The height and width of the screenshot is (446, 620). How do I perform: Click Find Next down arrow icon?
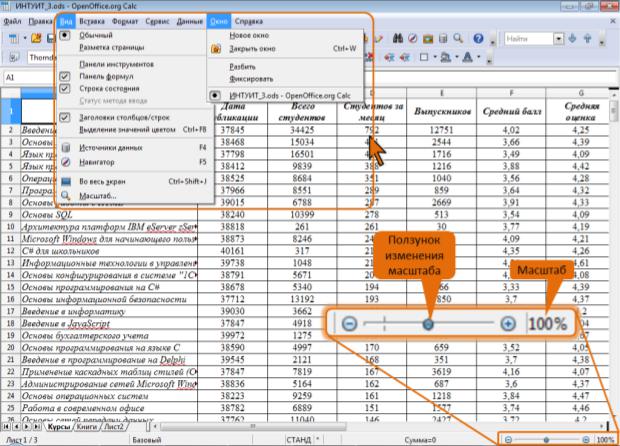[572, 38]
